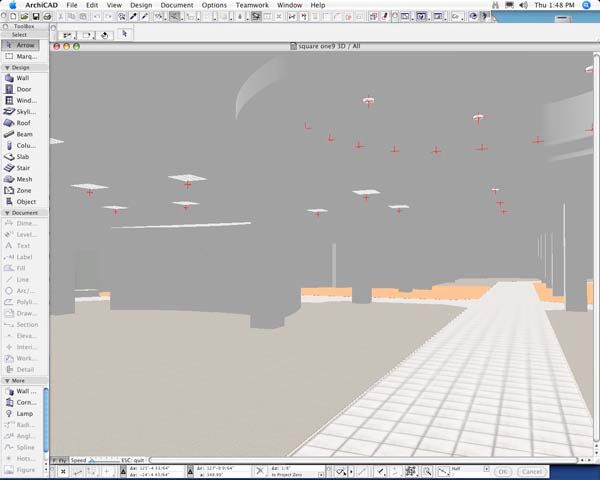This screenshot has width=600, height=480.
Task: Open second info box selection method dropdown
Action: click(x=88, y=36)
